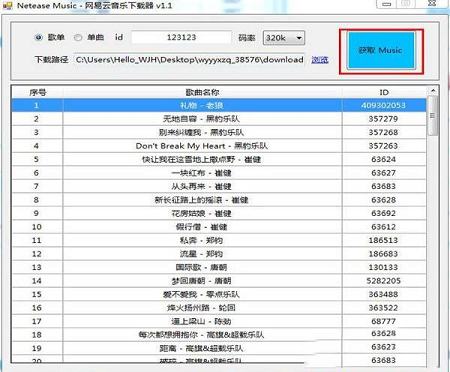This screenshot has height=372, width=450.
Task: Click sequence number 10 in 序号 column
Action: [37, 227]
